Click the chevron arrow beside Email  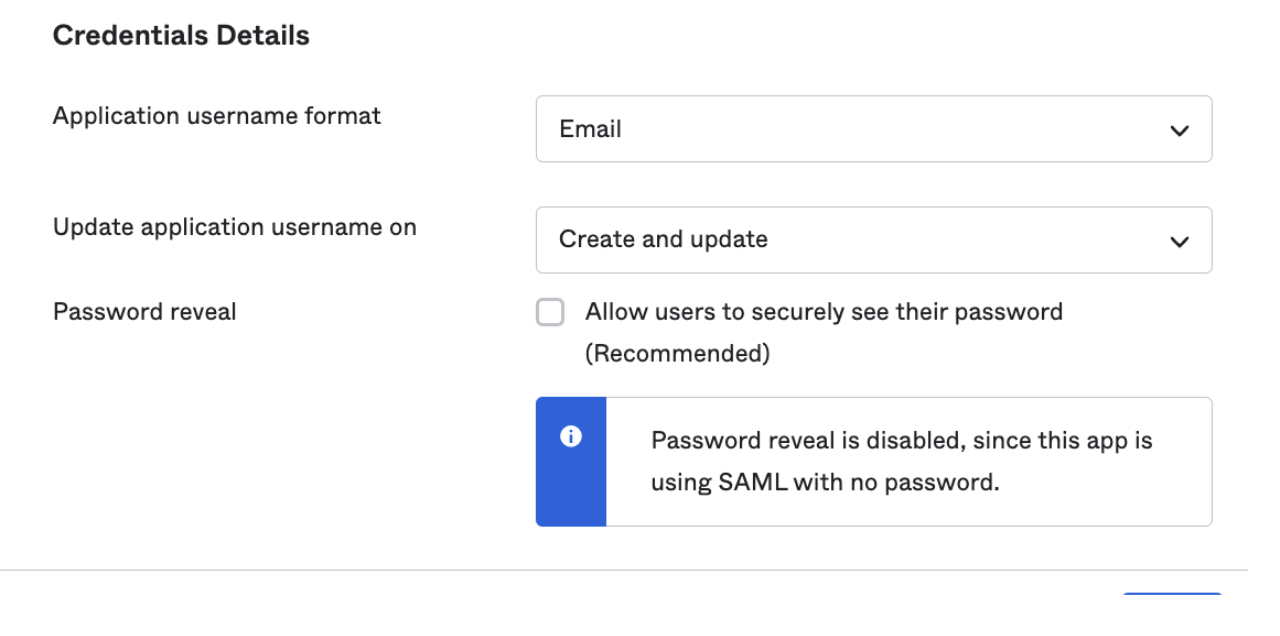(1180, 131)
